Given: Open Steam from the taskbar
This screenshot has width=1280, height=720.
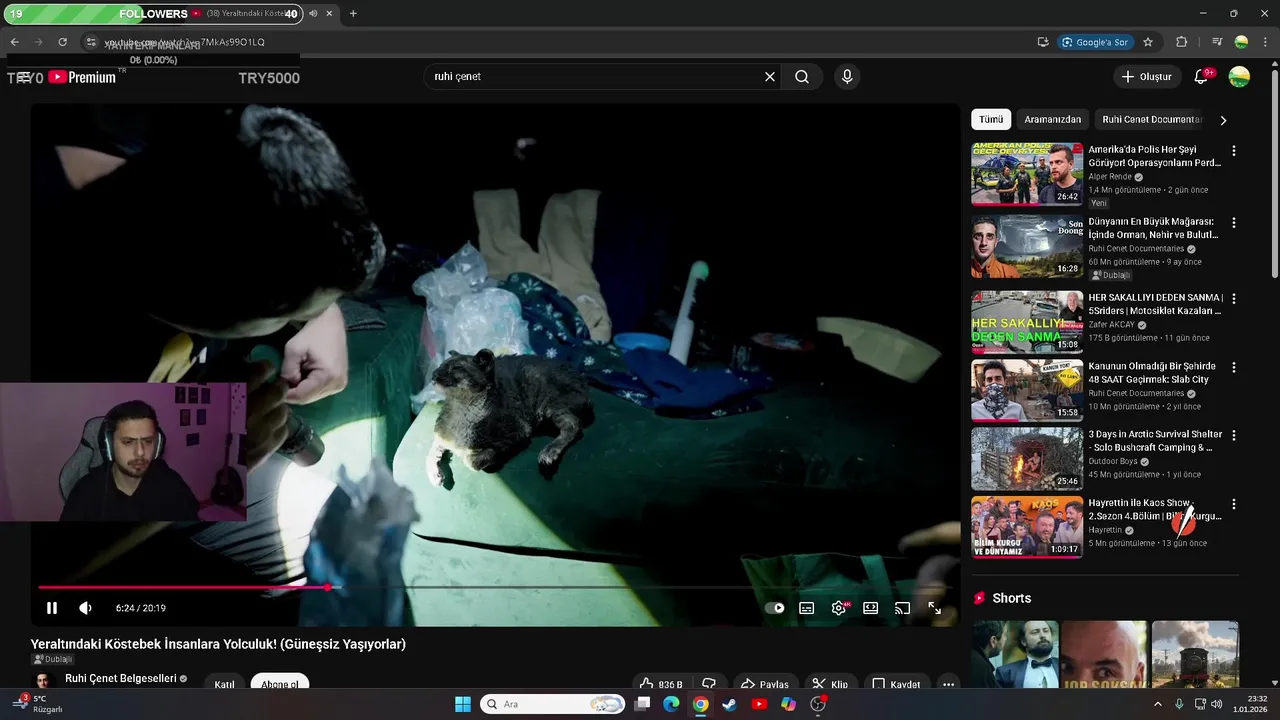Looking at the screenshot, I should [729, 704].
